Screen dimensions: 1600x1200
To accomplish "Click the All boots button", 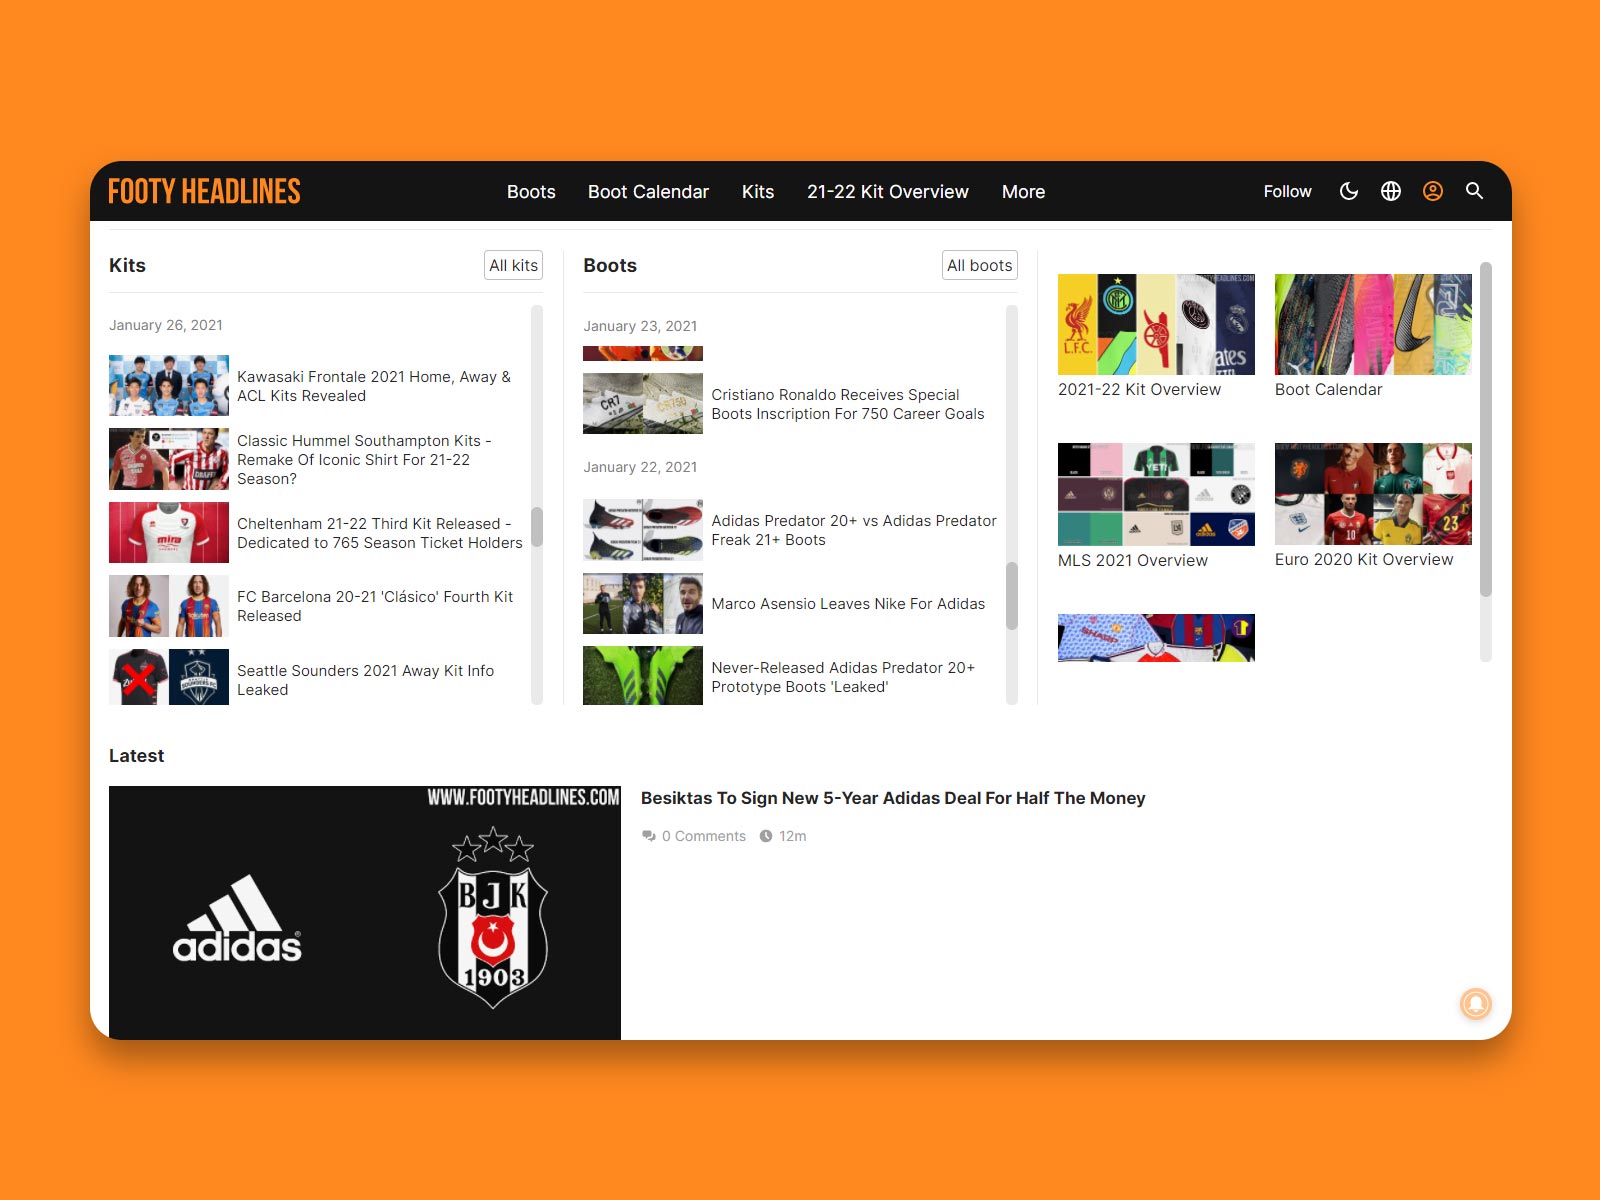I will (980, 265).
